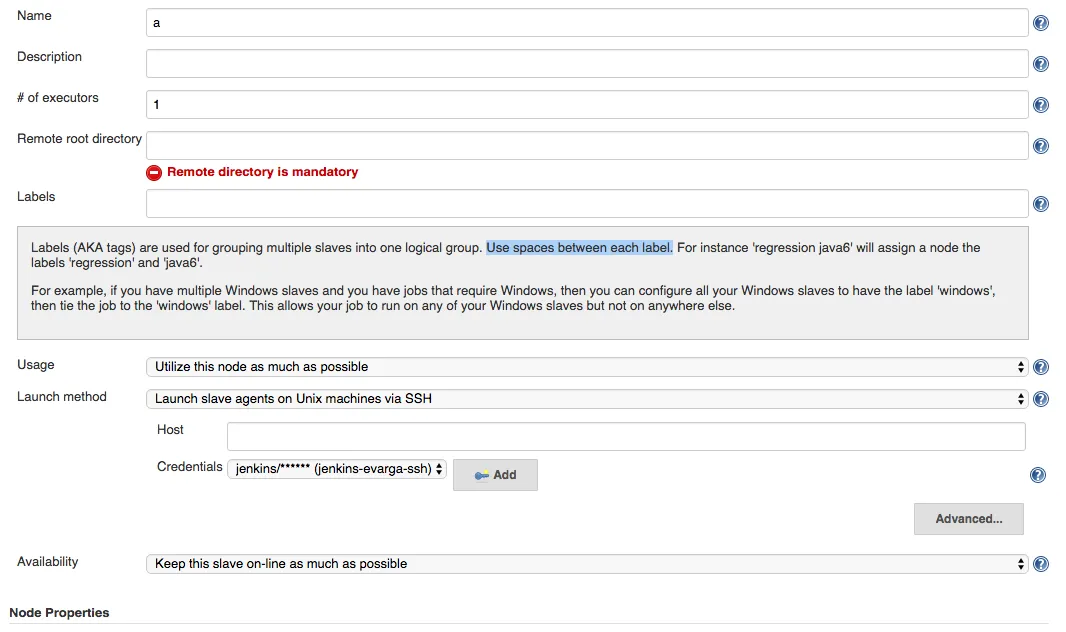1066x632 pixels.
Task: Click the Labels text field
Action: pos(586,203)
